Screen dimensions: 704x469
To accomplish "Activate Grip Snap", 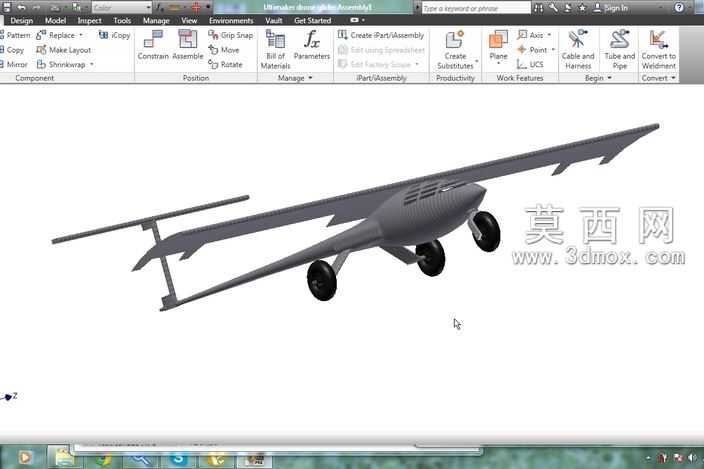I will click(230, 35).
